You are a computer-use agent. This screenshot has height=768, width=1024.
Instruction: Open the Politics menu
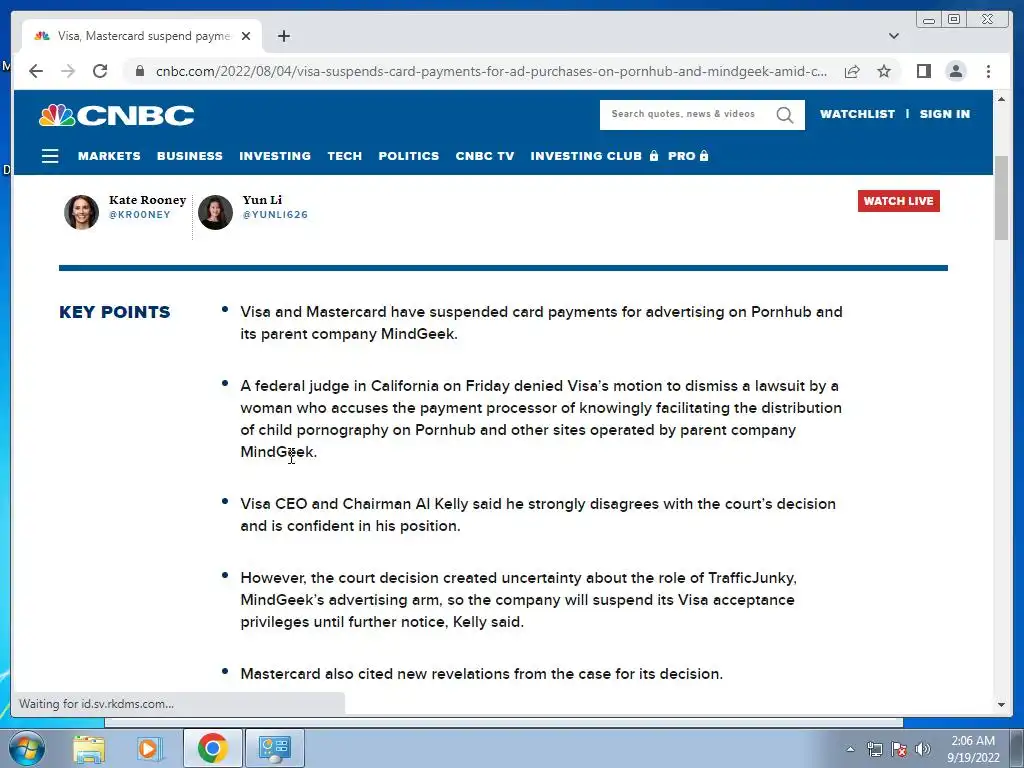click(x=409, y=155)
